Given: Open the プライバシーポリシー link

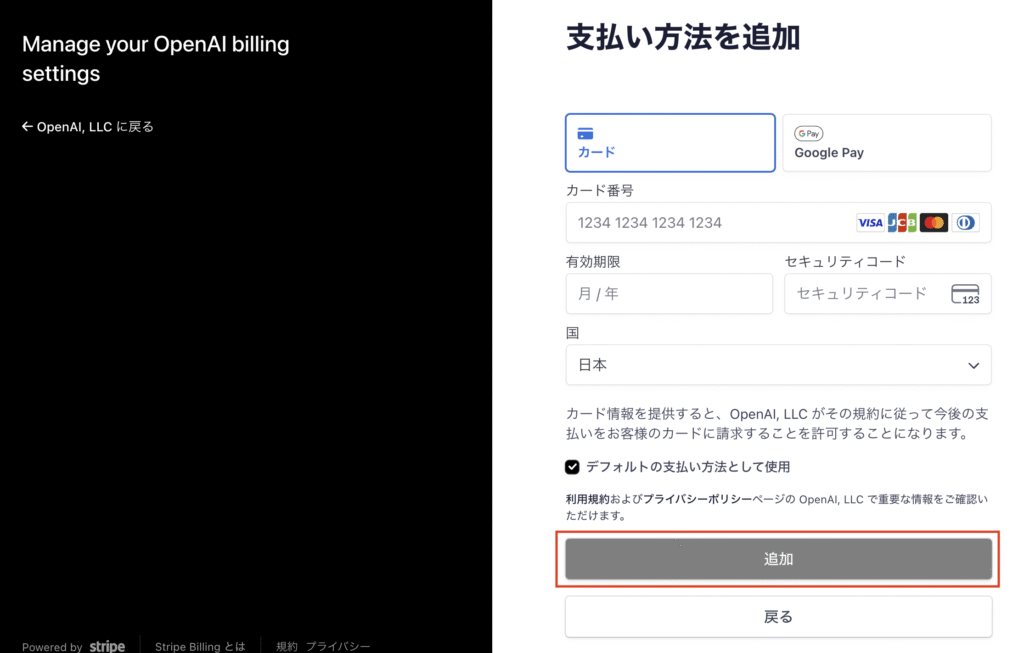Looking at the screenshot, I should (x=697, y=500).
